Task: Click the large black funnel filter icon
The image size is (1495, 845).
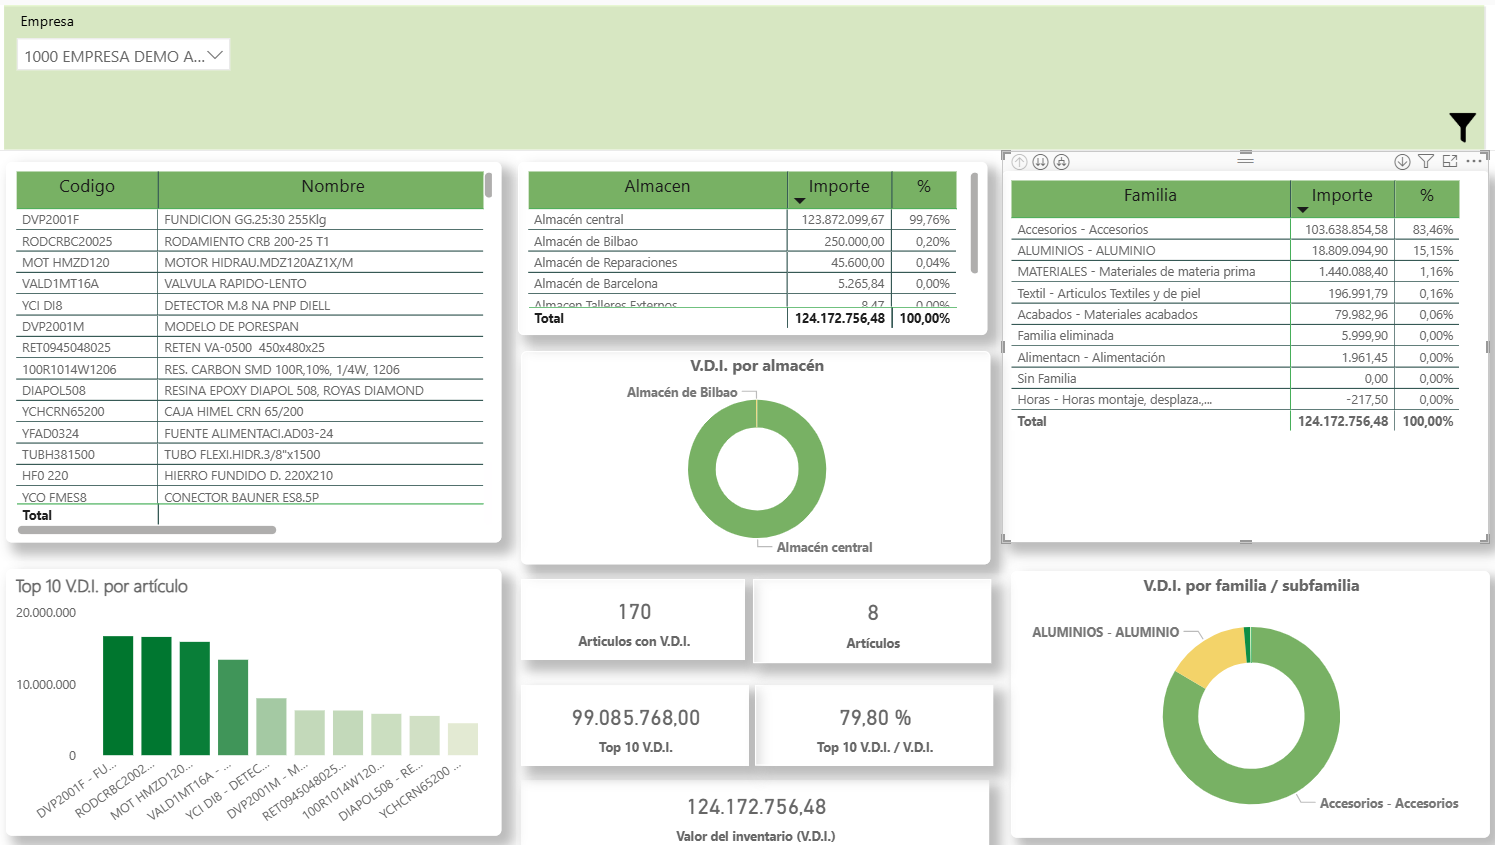Action: [x=1462, y=127]
